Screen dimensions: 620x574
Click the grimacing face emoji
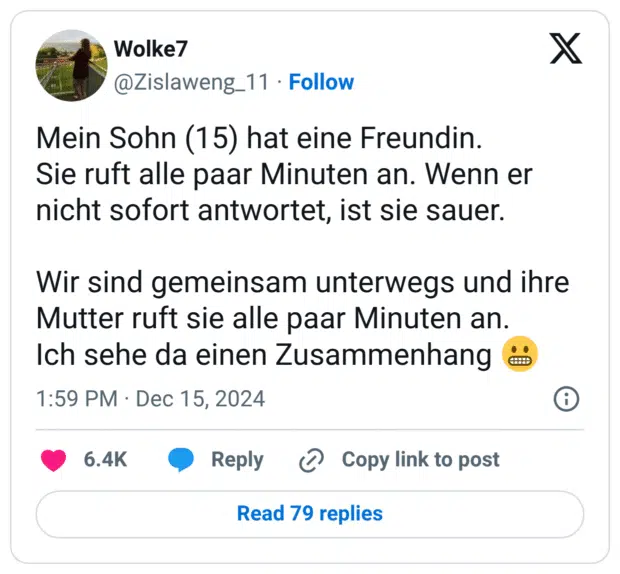[520, 354]
